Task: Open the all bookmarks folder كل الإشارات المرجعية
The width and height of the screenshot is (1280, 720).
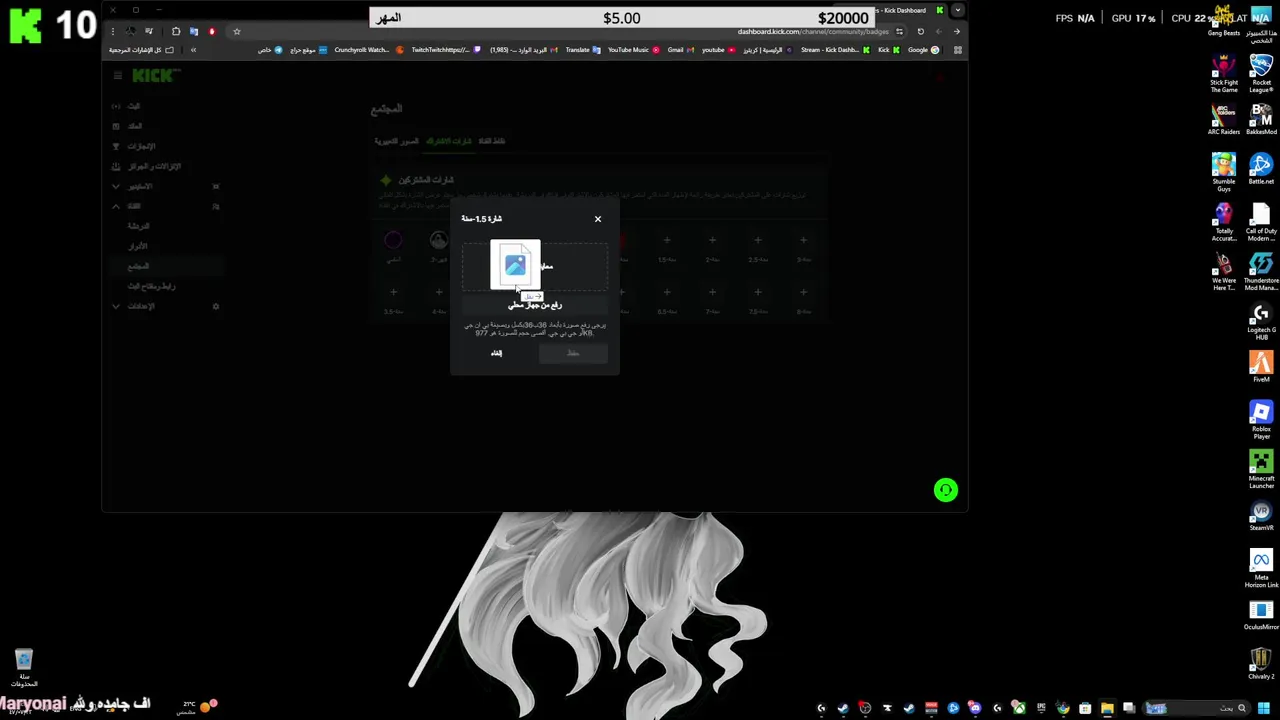Action: [141, 50]
